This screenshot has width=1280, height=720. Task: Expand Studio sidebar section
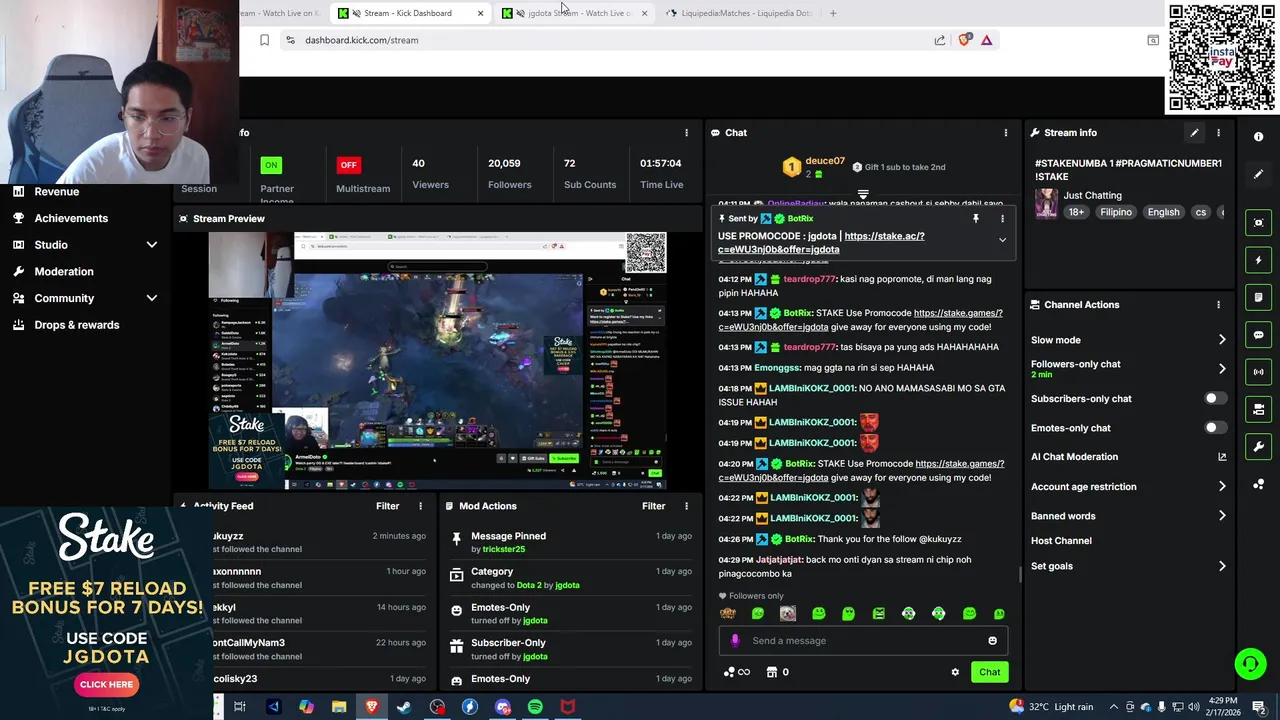[x=152, y=245]
